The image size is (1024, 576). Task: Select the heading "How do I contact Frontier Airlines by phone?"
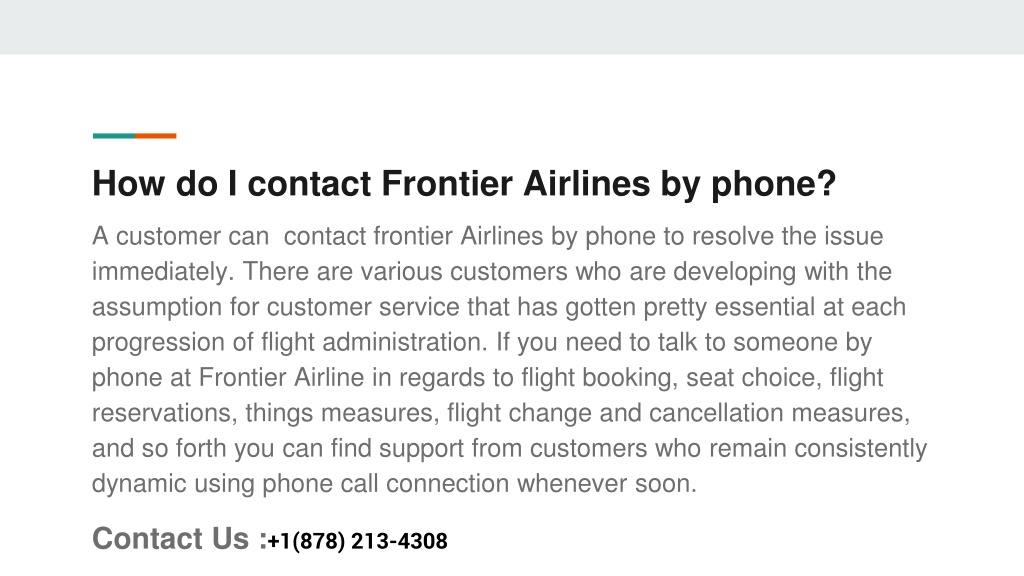(464, 184)
